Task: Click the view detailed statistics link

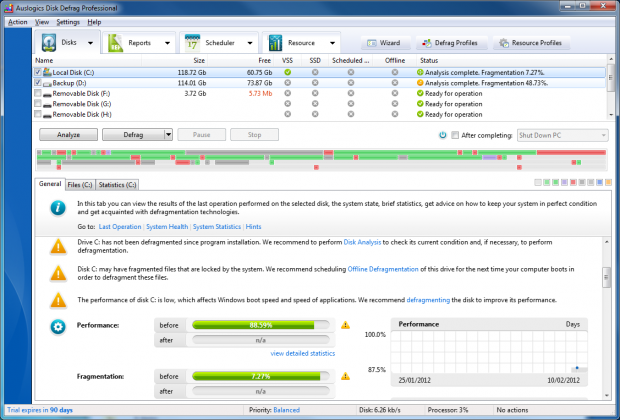Action: [302, 353]
